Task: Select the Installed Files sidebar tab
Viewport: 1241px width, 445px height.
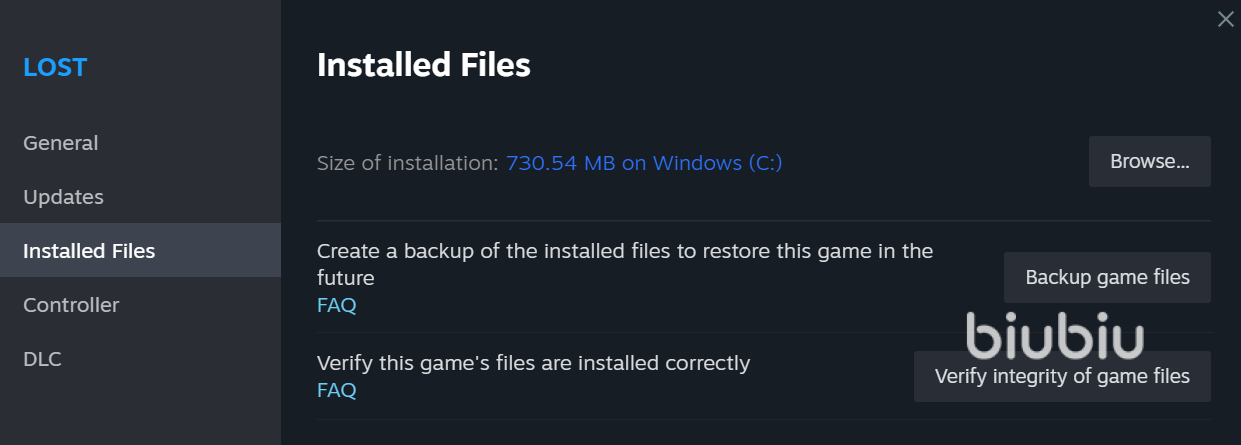Action: [89, 251]
